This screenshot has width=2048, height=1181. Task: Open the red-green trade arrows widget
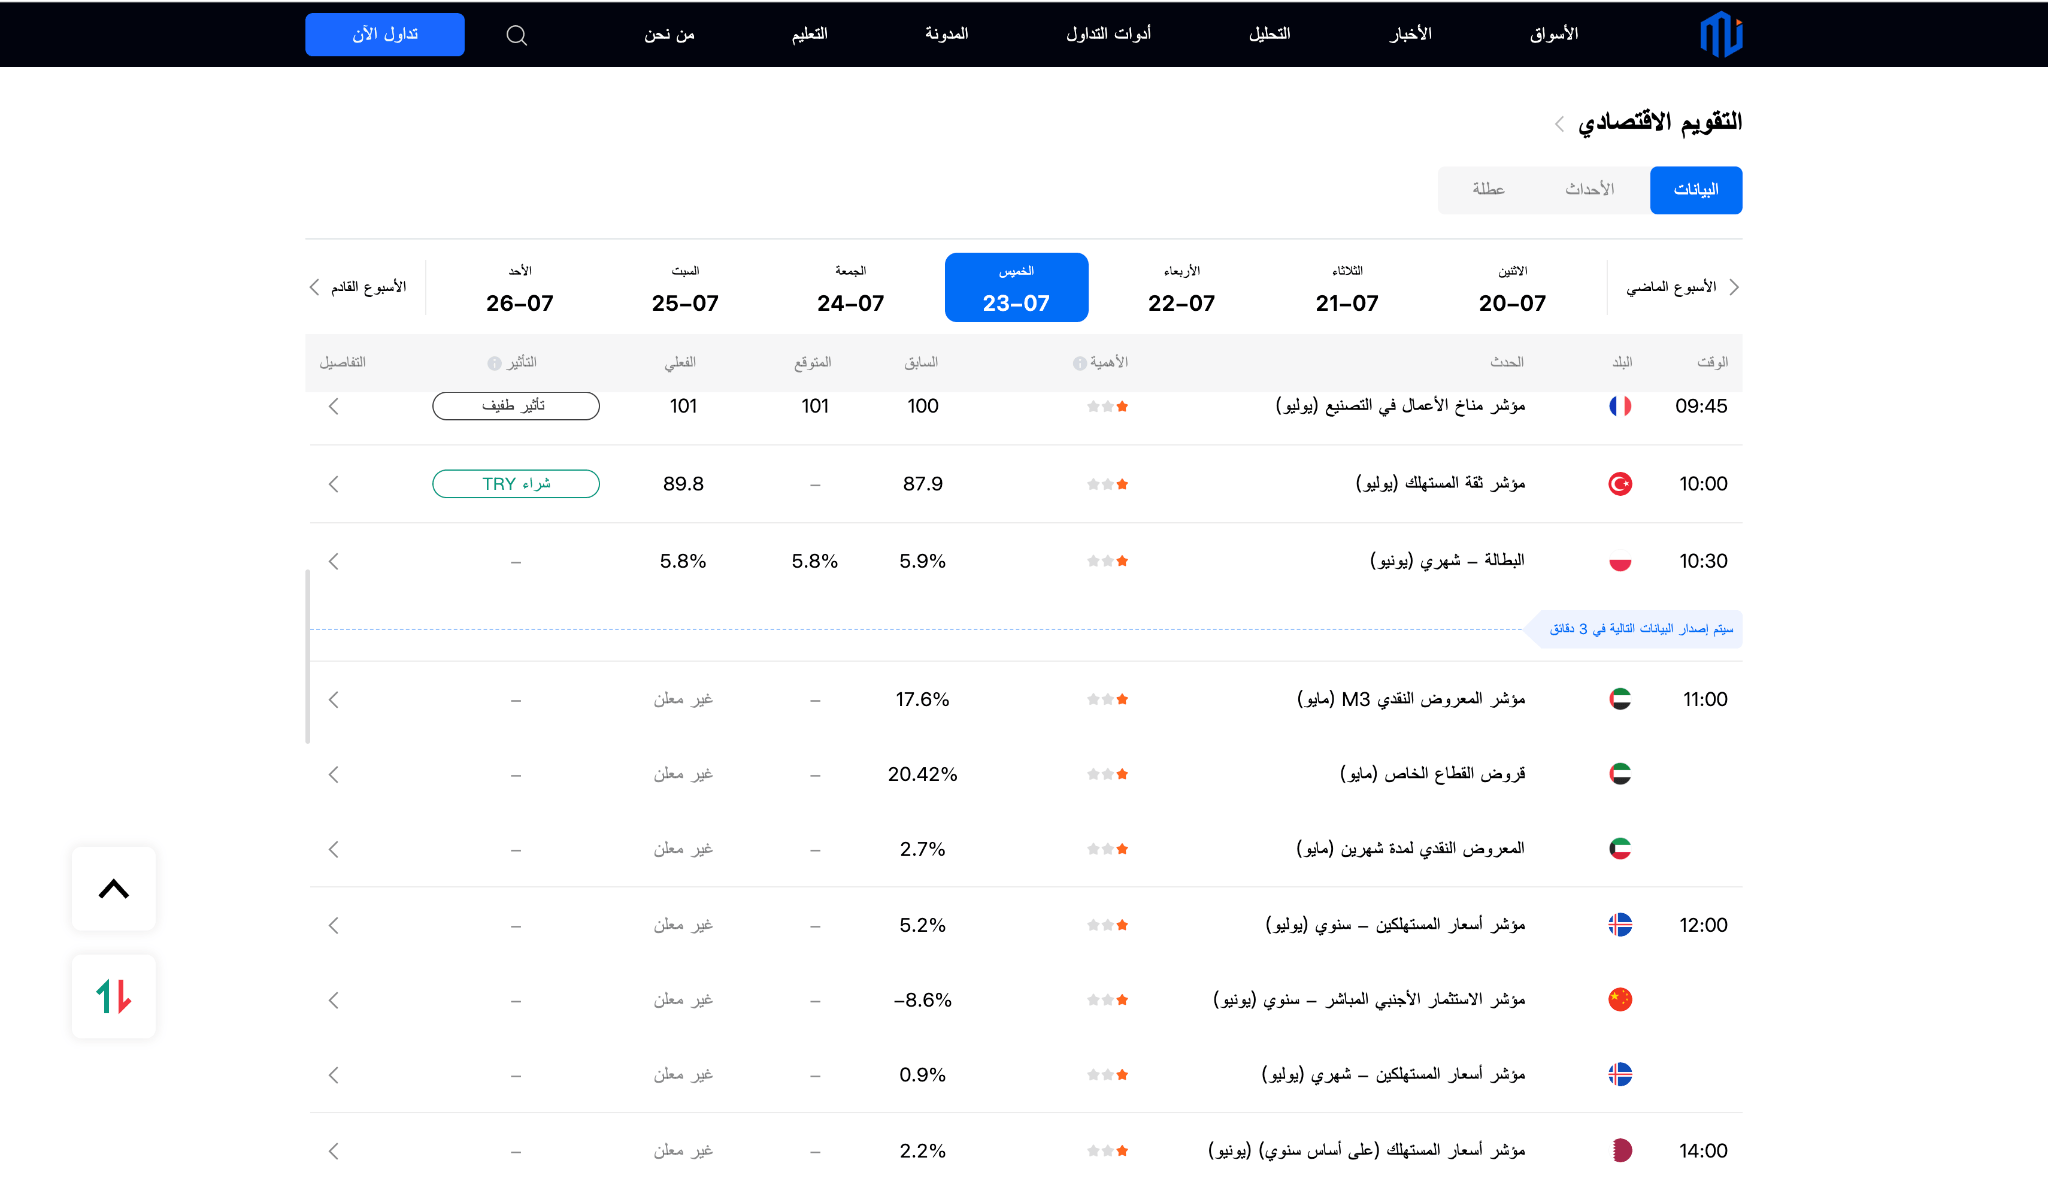[x=114, y=996]
